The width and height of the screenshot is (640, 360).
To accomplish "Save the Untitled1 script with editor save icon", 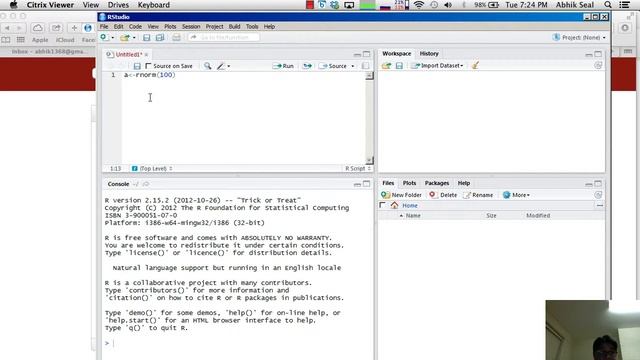I will (137, 66).
